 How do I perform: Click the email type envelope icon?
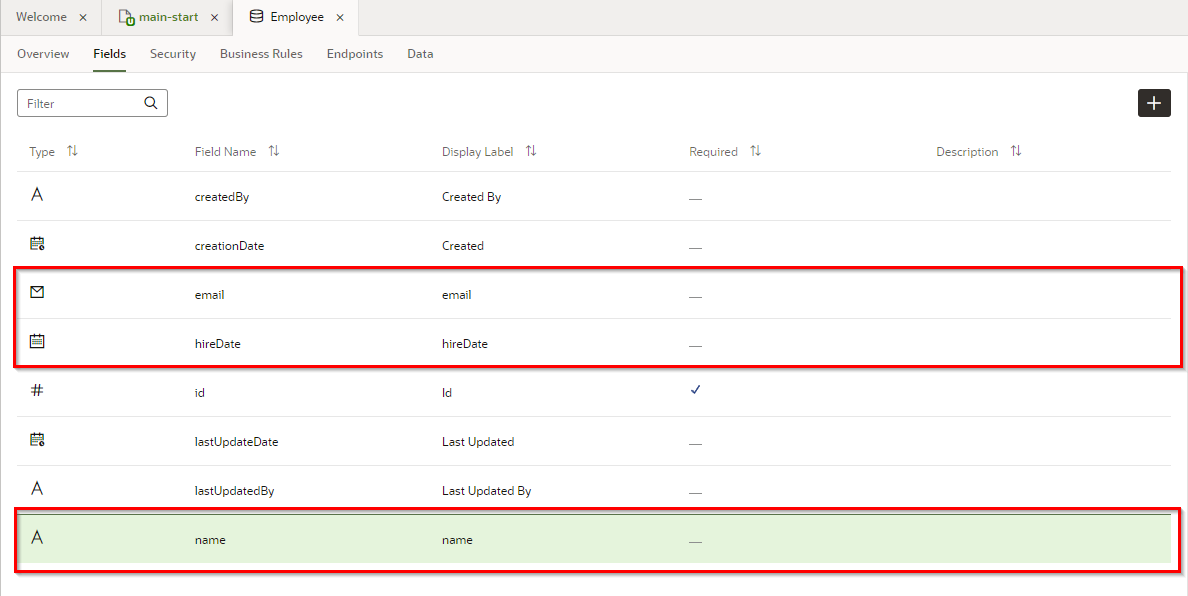37,293
